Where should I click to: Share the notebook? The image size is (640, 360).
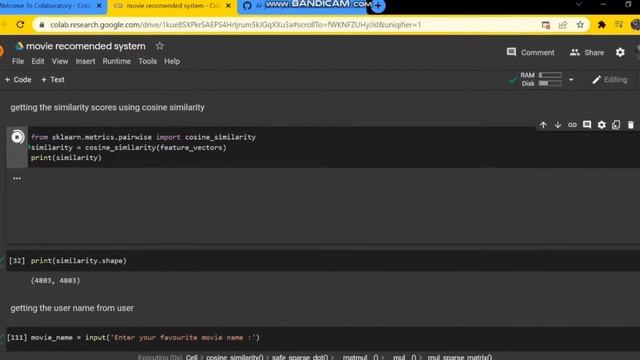pyautogui.click(x=587, y=52)
